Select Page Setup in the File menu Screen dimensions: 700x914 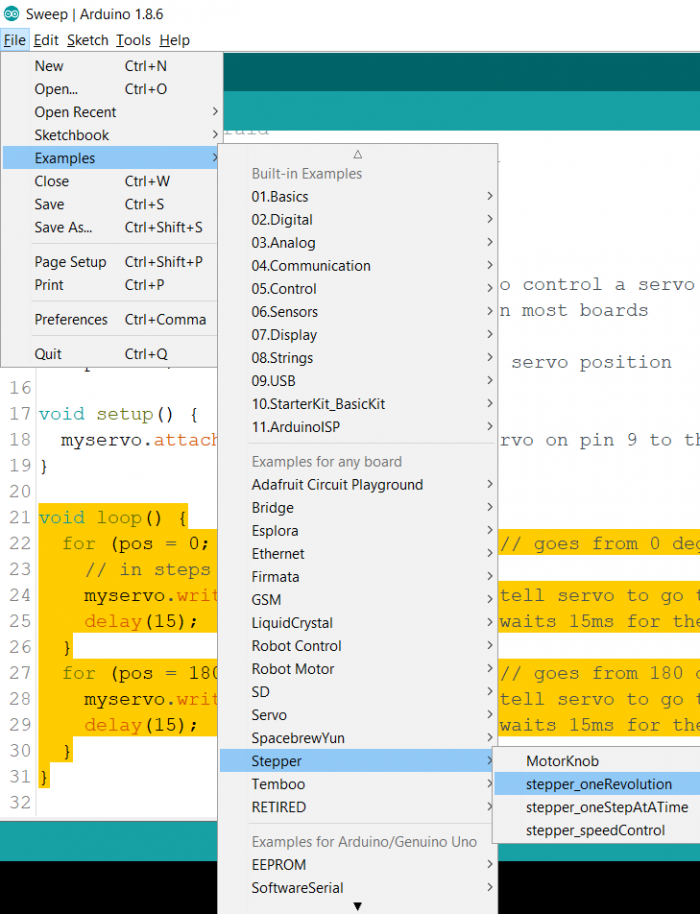pyautogui.click(x=111, y=262)
